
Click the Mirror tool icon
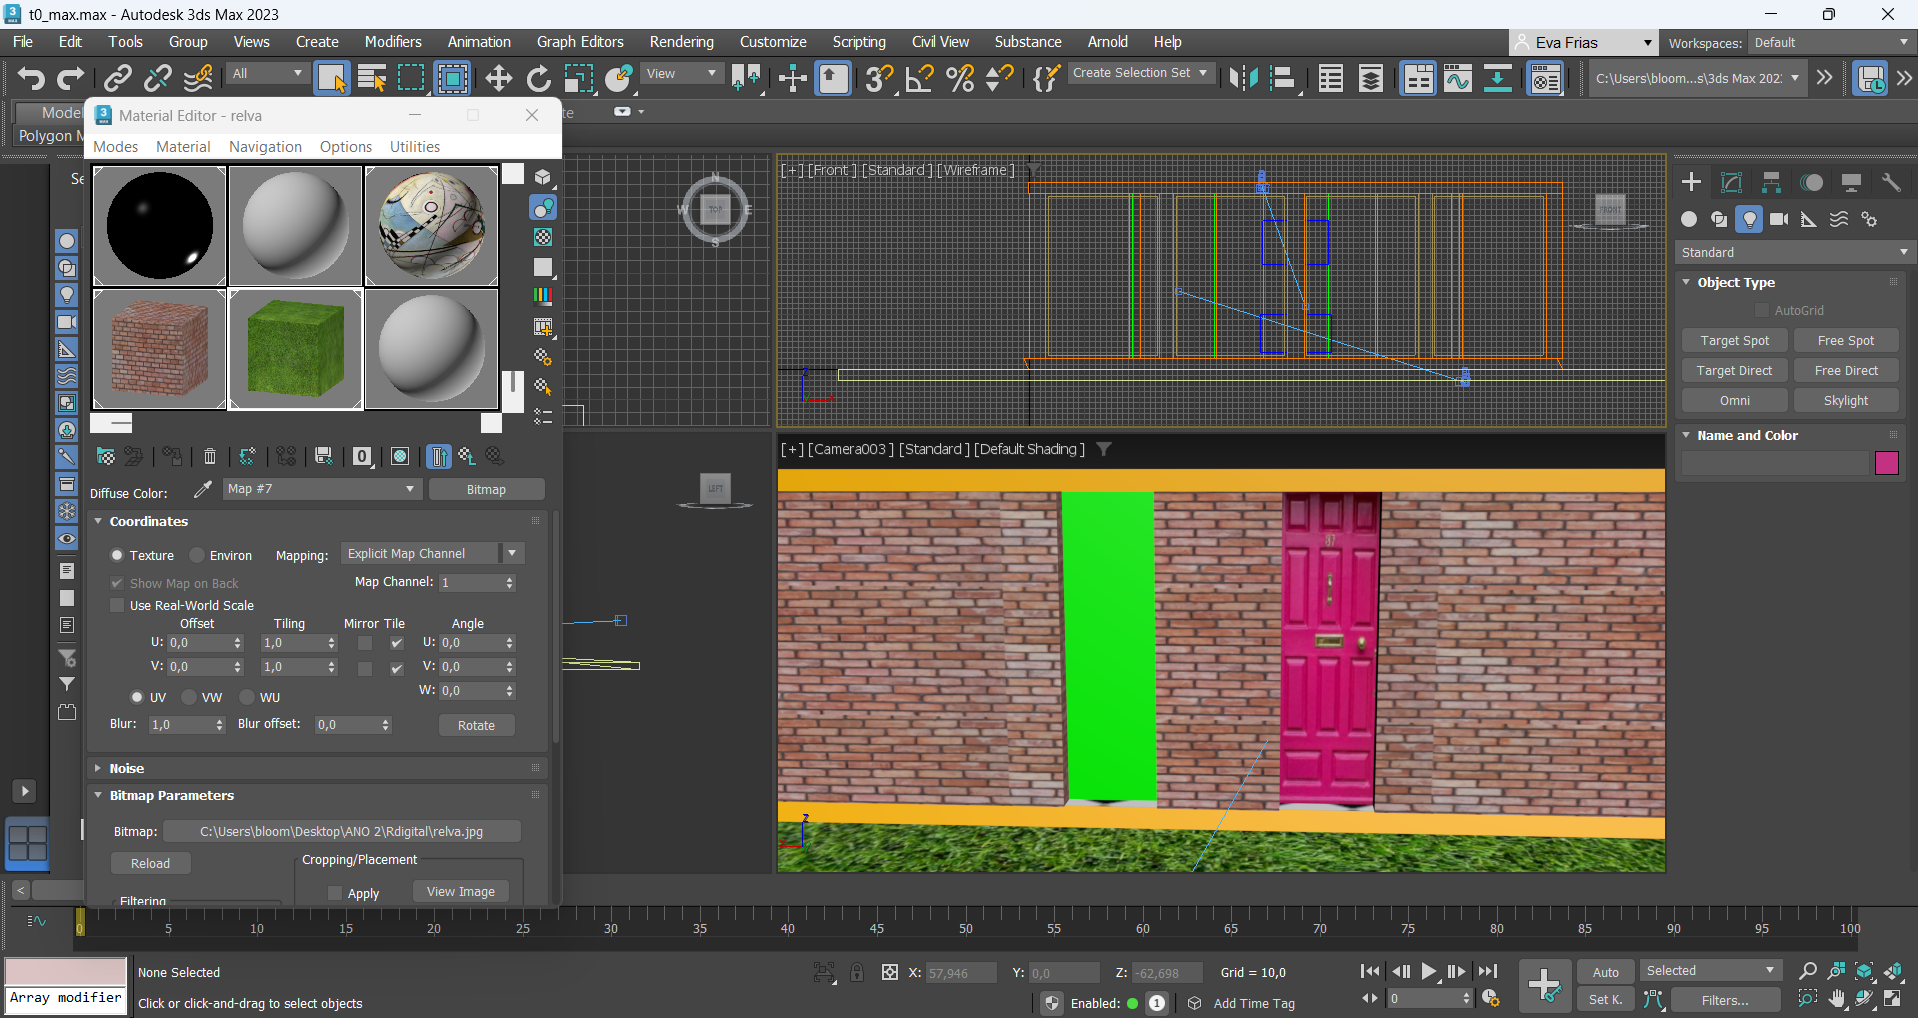(1243, 78)
